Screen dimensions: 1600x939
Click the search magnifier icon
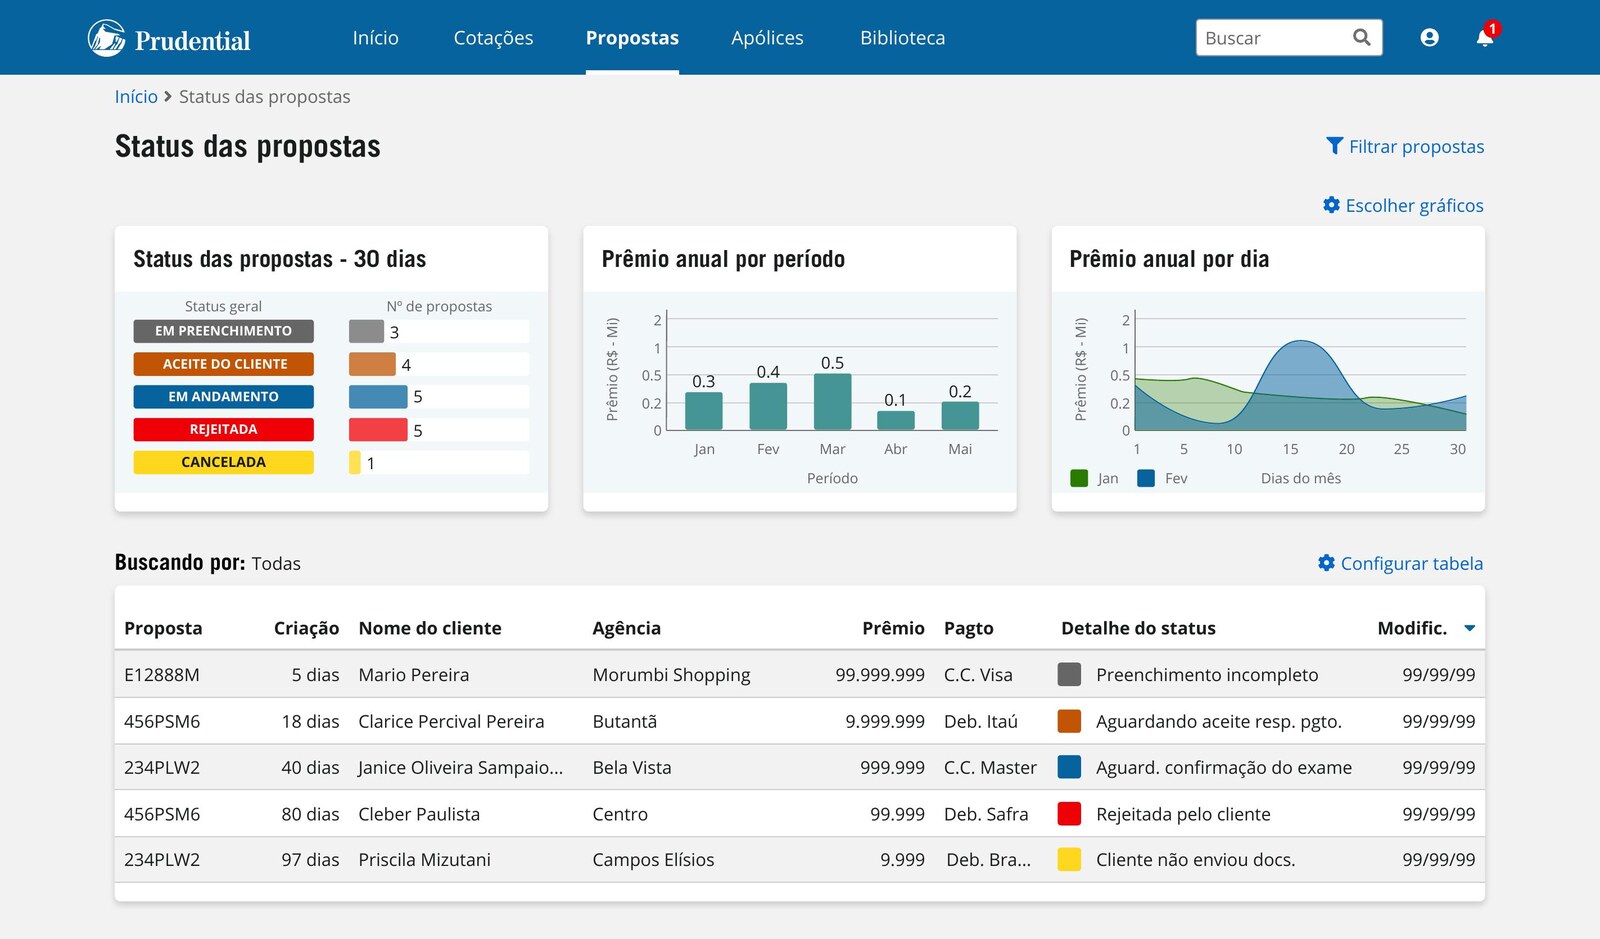(x=1361, y=38)
